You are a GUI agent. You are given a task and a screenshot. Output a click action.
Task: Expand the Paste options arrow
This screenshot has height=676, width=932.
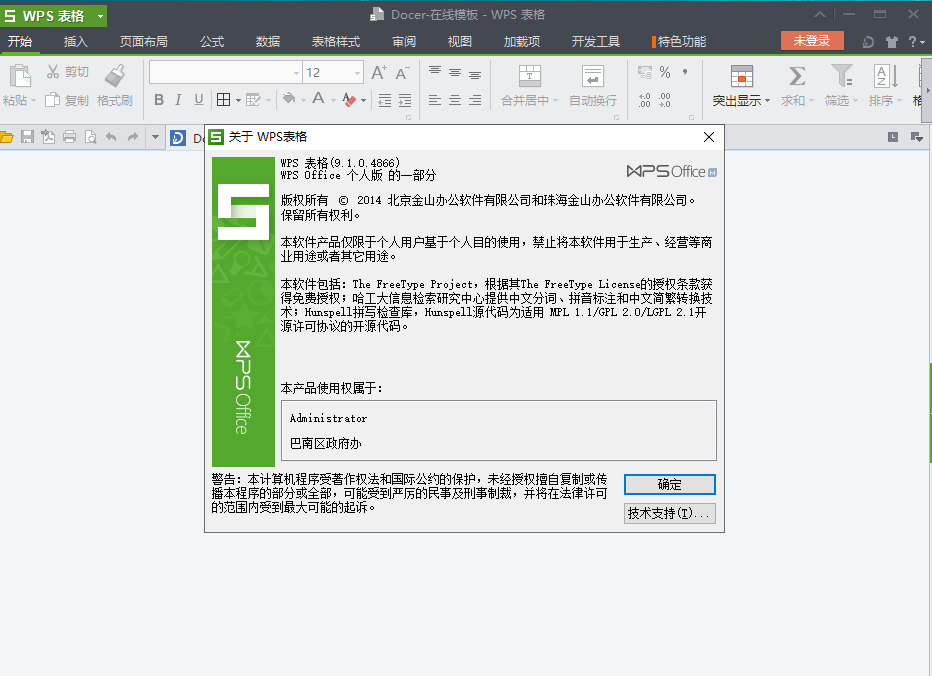pyautogui.click(x=33, y=100)
